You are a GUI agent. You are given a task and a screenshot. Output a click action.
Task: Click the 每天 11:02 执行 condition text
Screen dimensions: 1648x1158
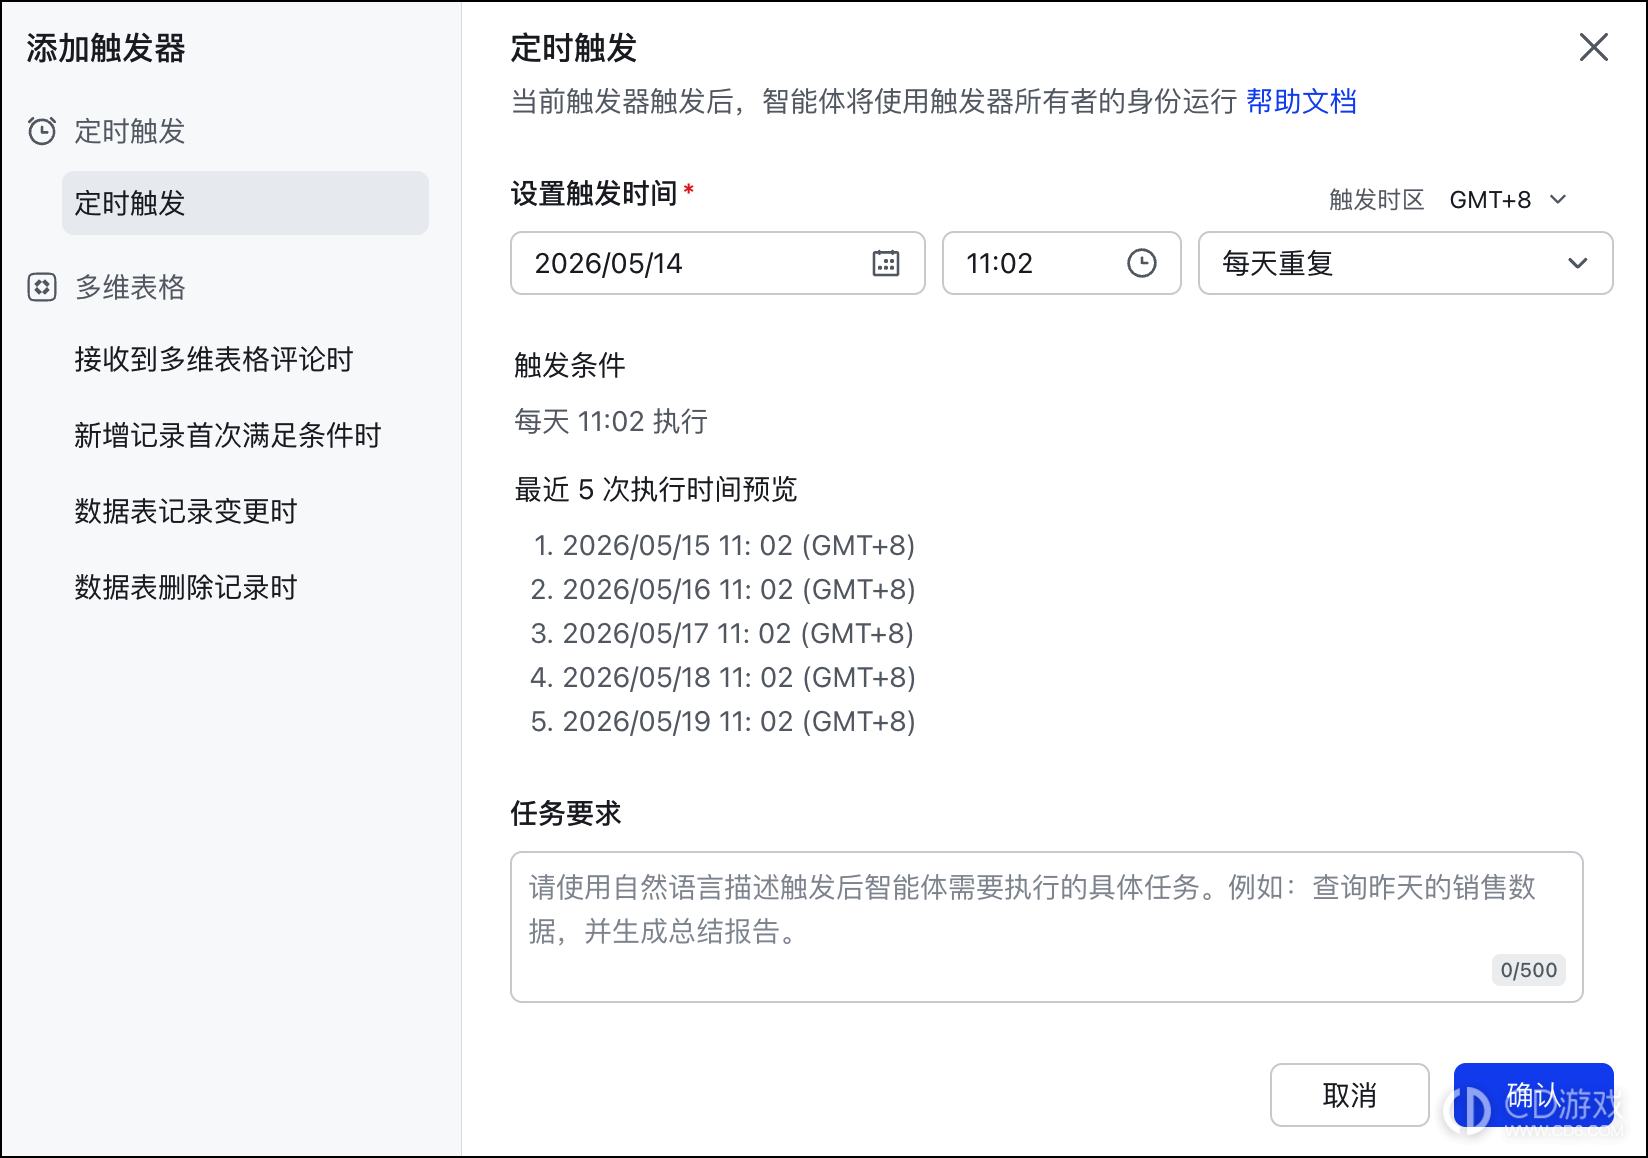click(x=611, y=421)
